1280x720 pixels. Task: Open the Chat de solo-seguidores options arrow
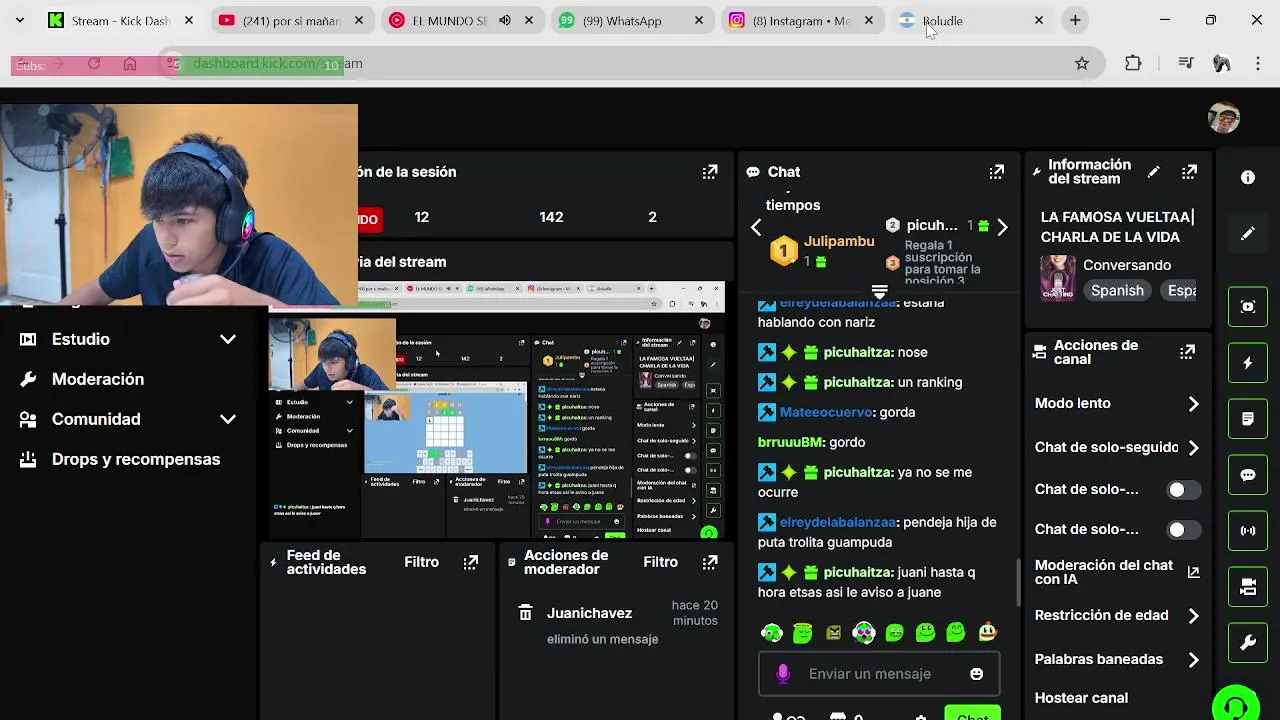coord(1193,448)
